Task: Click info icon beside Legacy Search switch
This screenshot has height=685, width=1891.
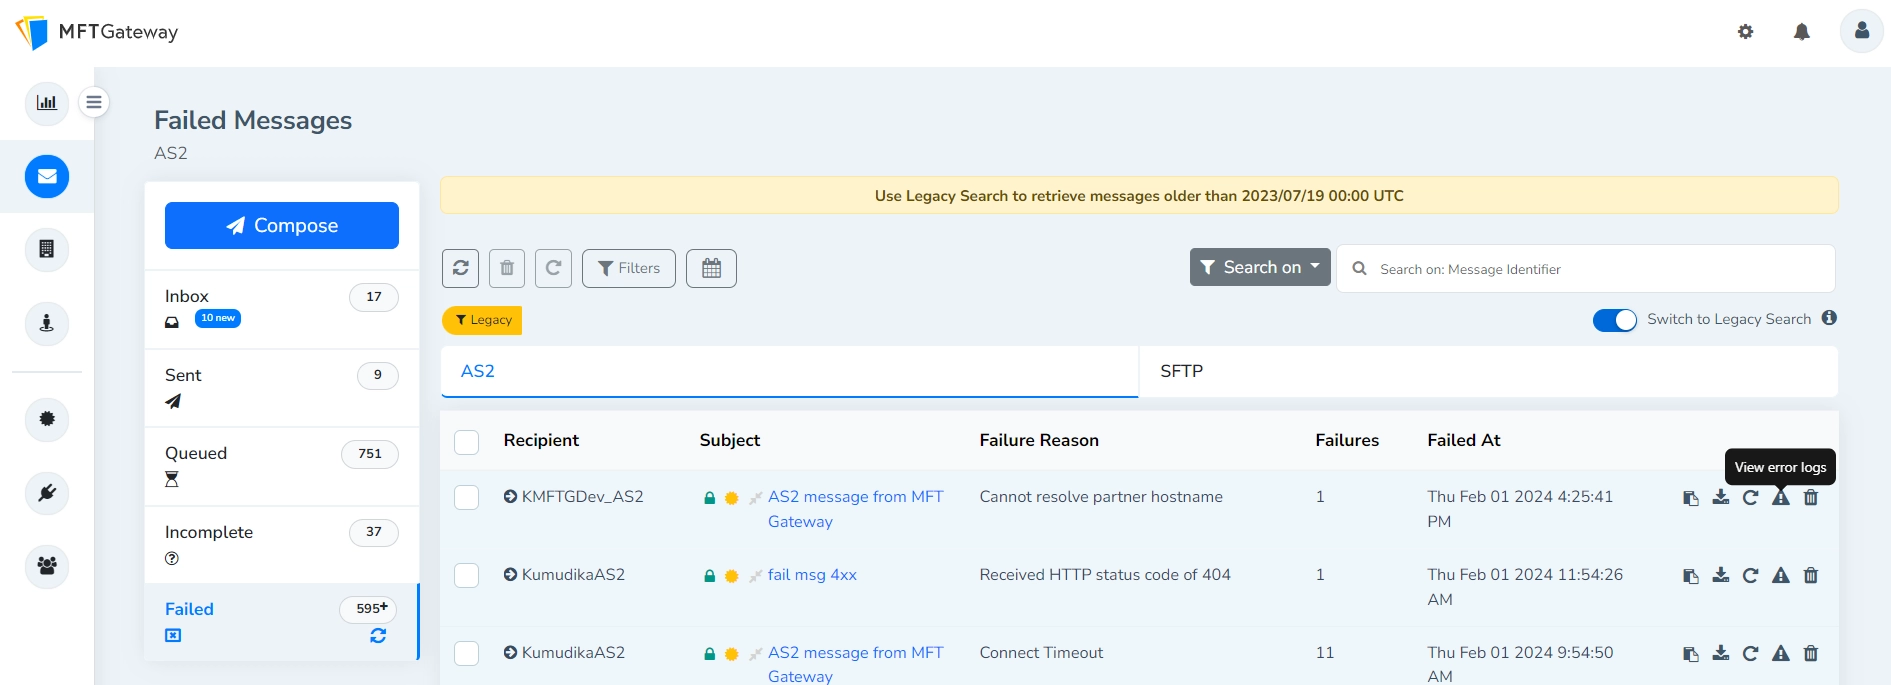Action: tap(1829, 318)
